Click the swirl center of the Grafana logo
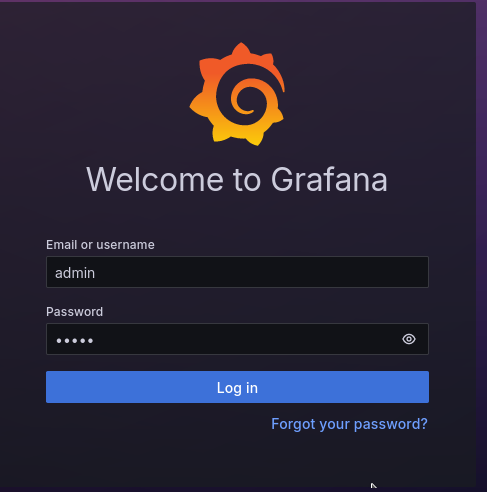This screenshot has height=492, width=487. coord(246,100)
